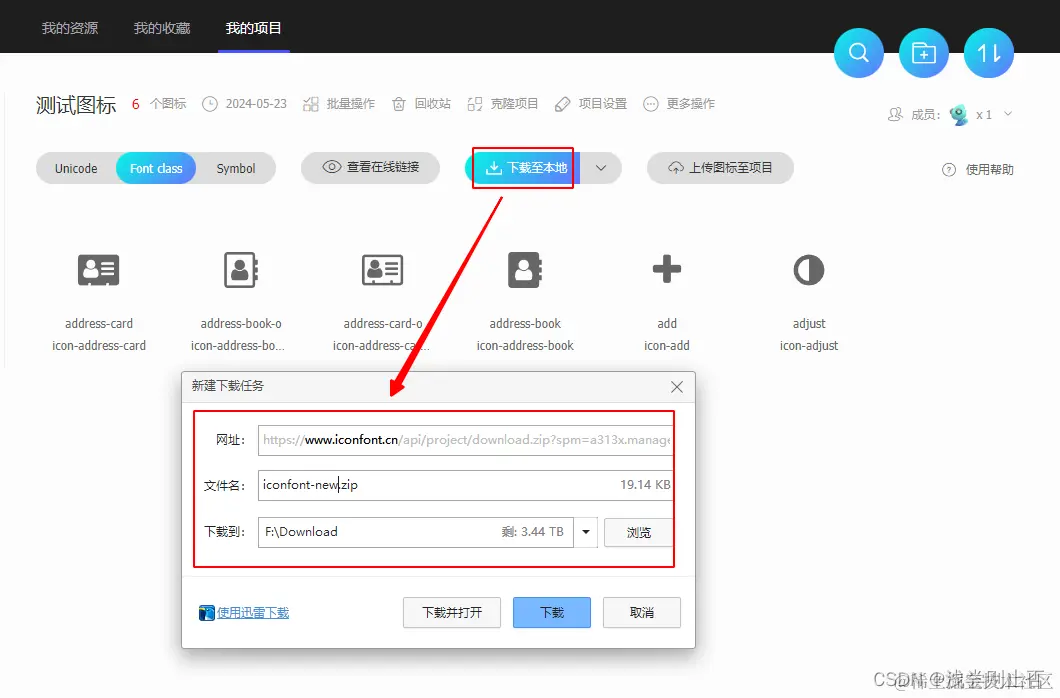Viewport: 1060px width, 698px height.
Task: Click the 网址 URL field
Action: tap(465, 440)
